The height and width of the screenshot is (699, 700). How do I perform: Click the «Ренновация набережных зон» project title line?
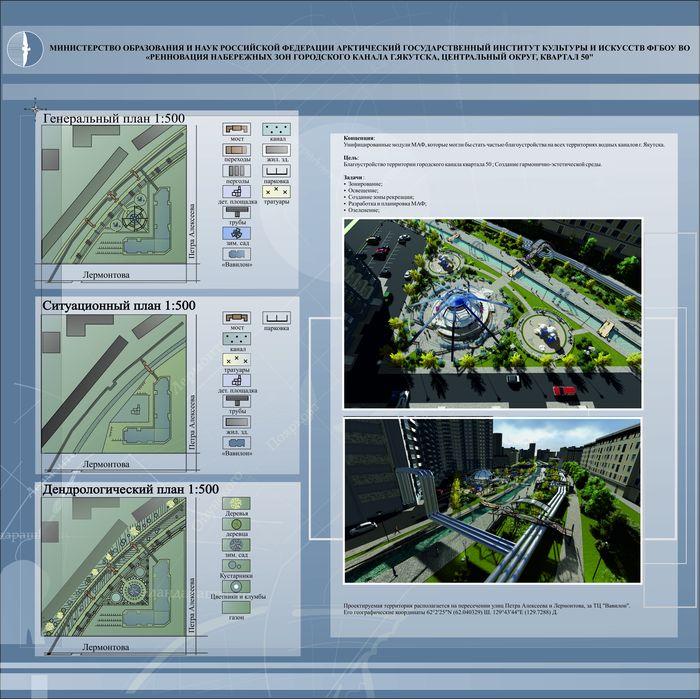(370, 57)
